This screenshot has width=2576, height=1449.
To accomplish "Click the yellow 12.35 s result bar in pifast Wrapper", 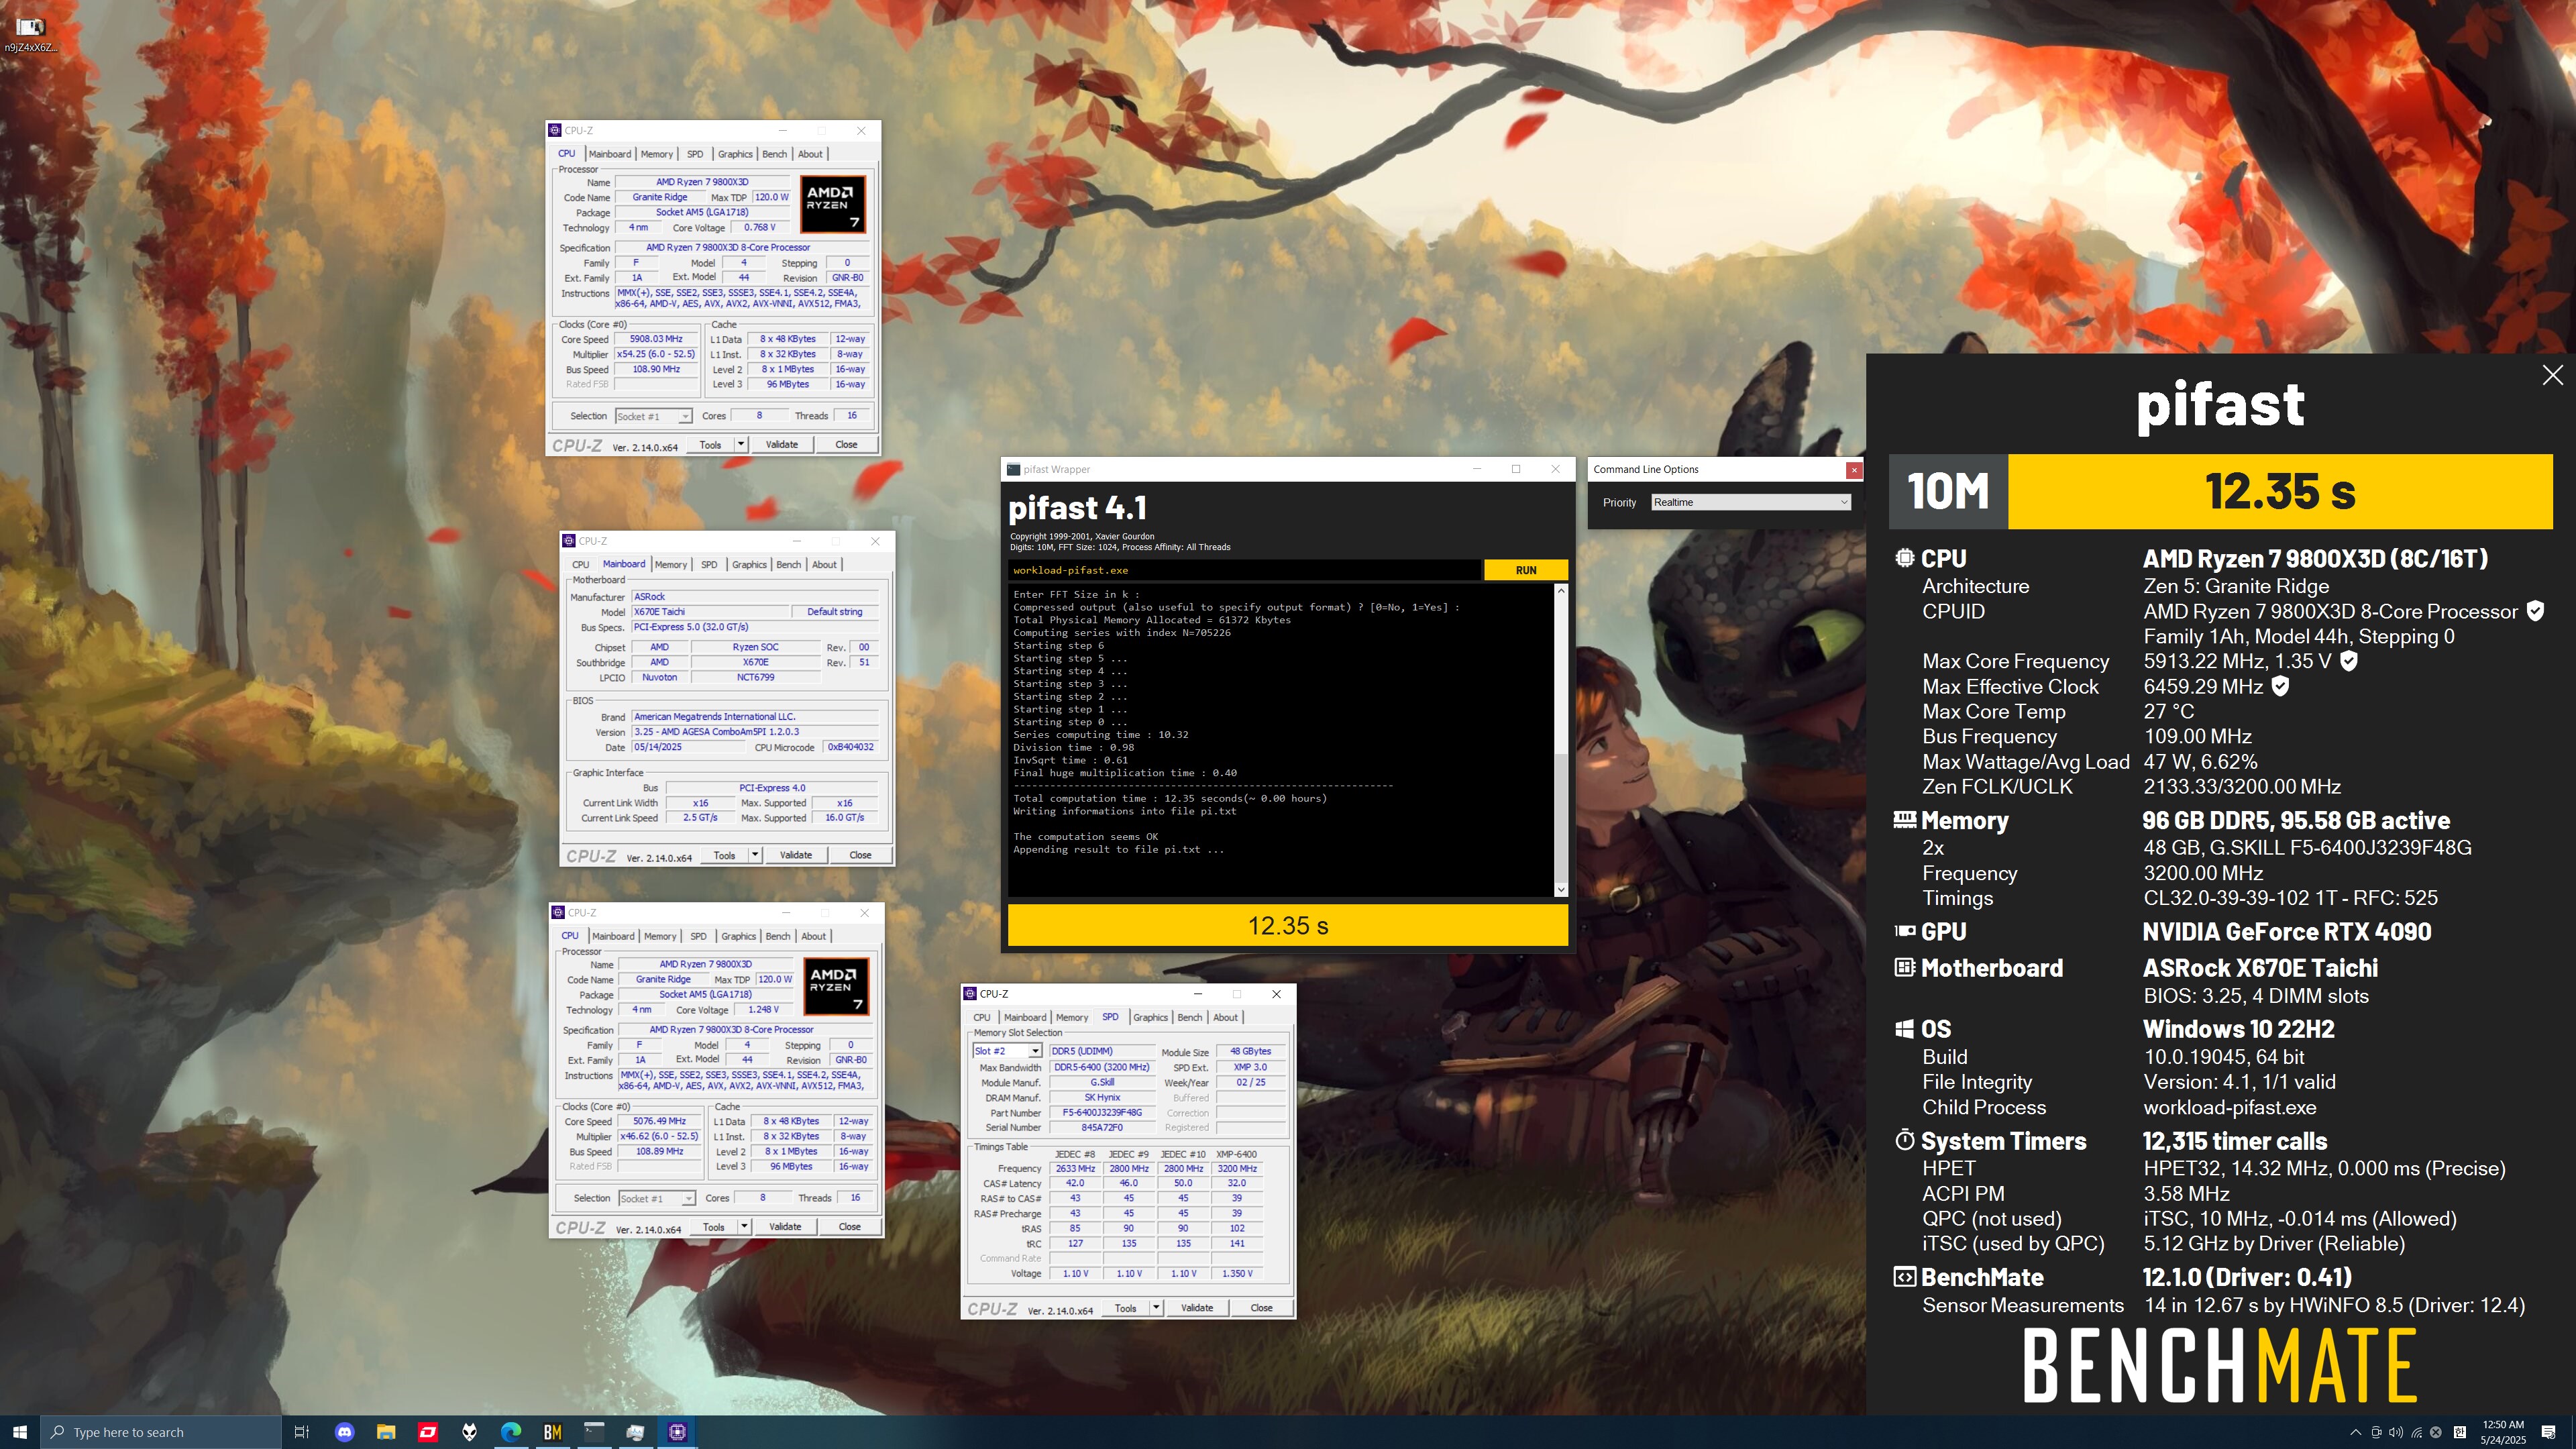I will (1287, 925).
